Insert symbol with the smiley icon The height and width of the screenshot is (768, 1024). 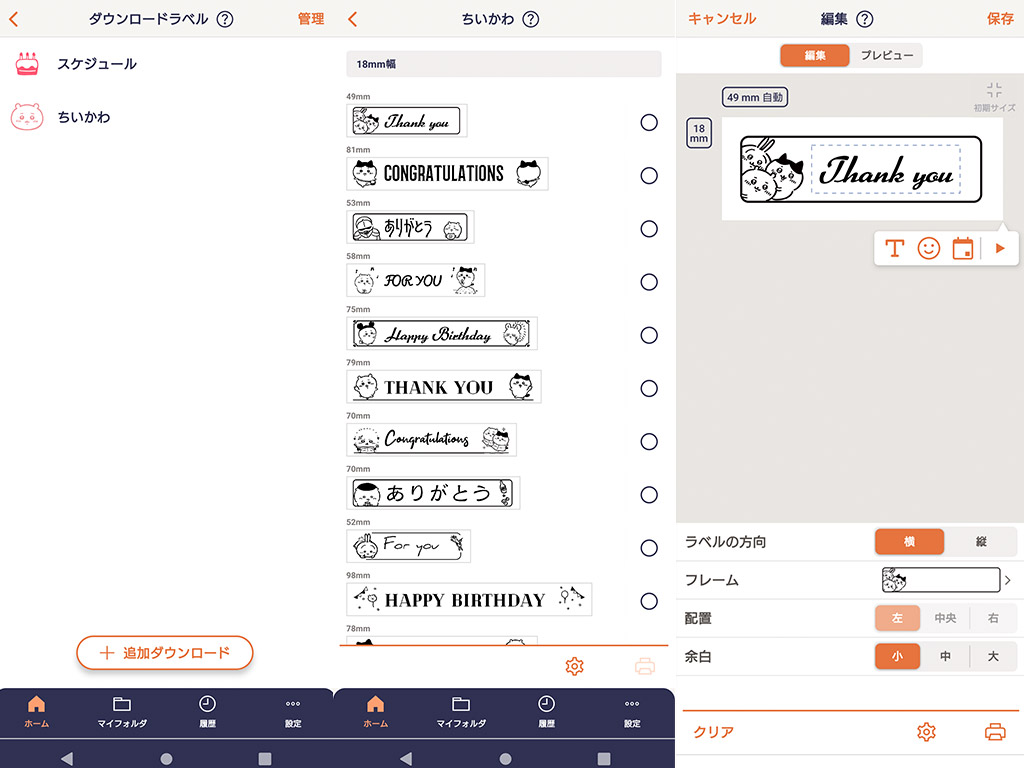pos(929,249)
